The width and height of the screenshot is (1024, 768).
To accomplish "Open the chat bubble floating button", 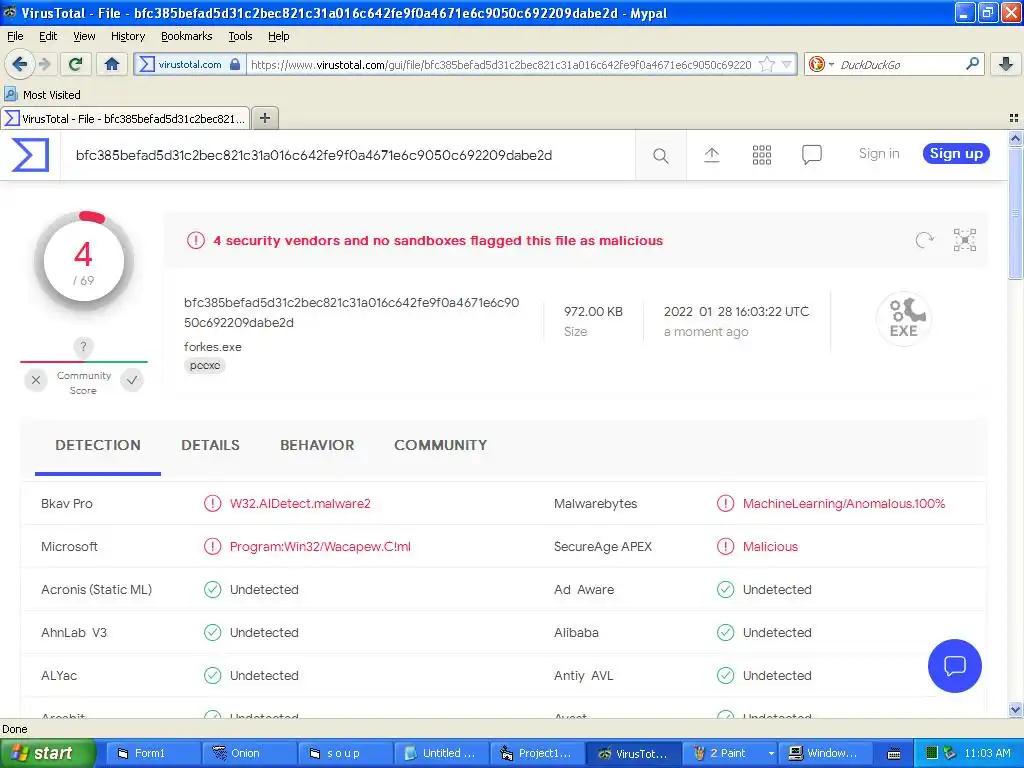I will (x=954, y=665).
